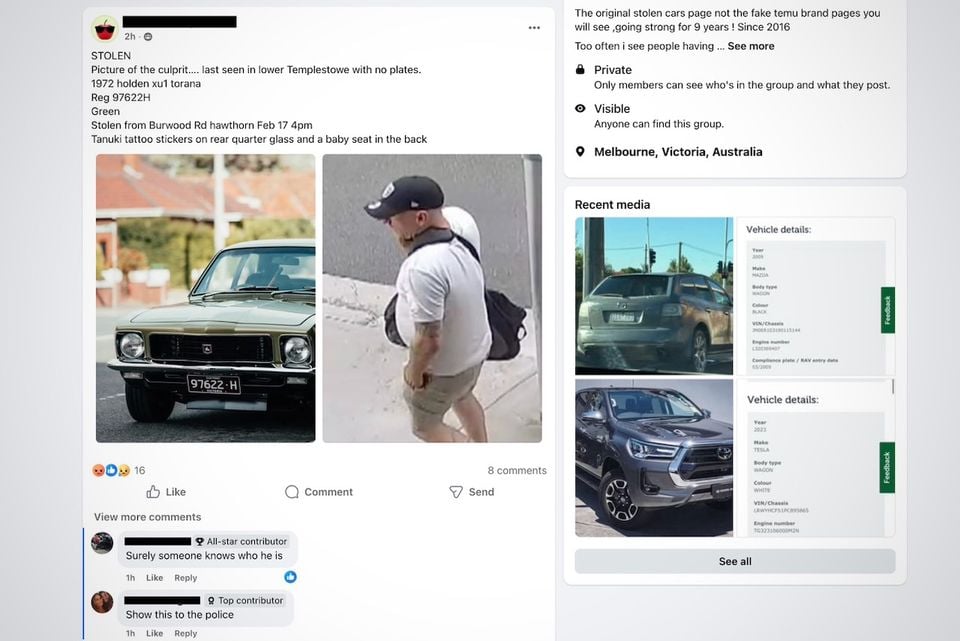The height and width of the screenshot is (641, 960).
Task: Click See all recent media button
Action: click(735, 561)
